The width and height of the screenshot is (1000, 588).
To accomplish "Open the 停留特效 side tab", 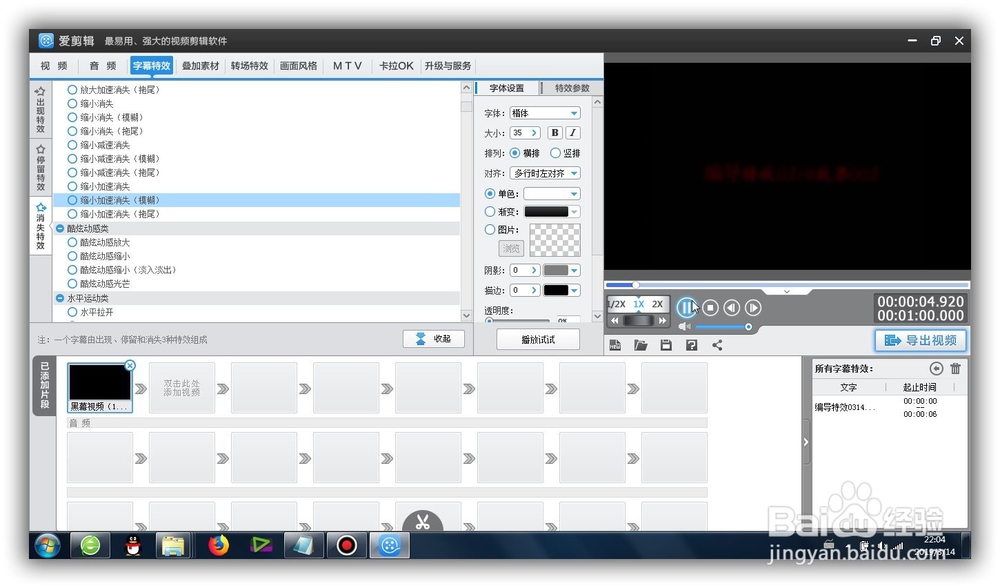I will pos(41,168).
